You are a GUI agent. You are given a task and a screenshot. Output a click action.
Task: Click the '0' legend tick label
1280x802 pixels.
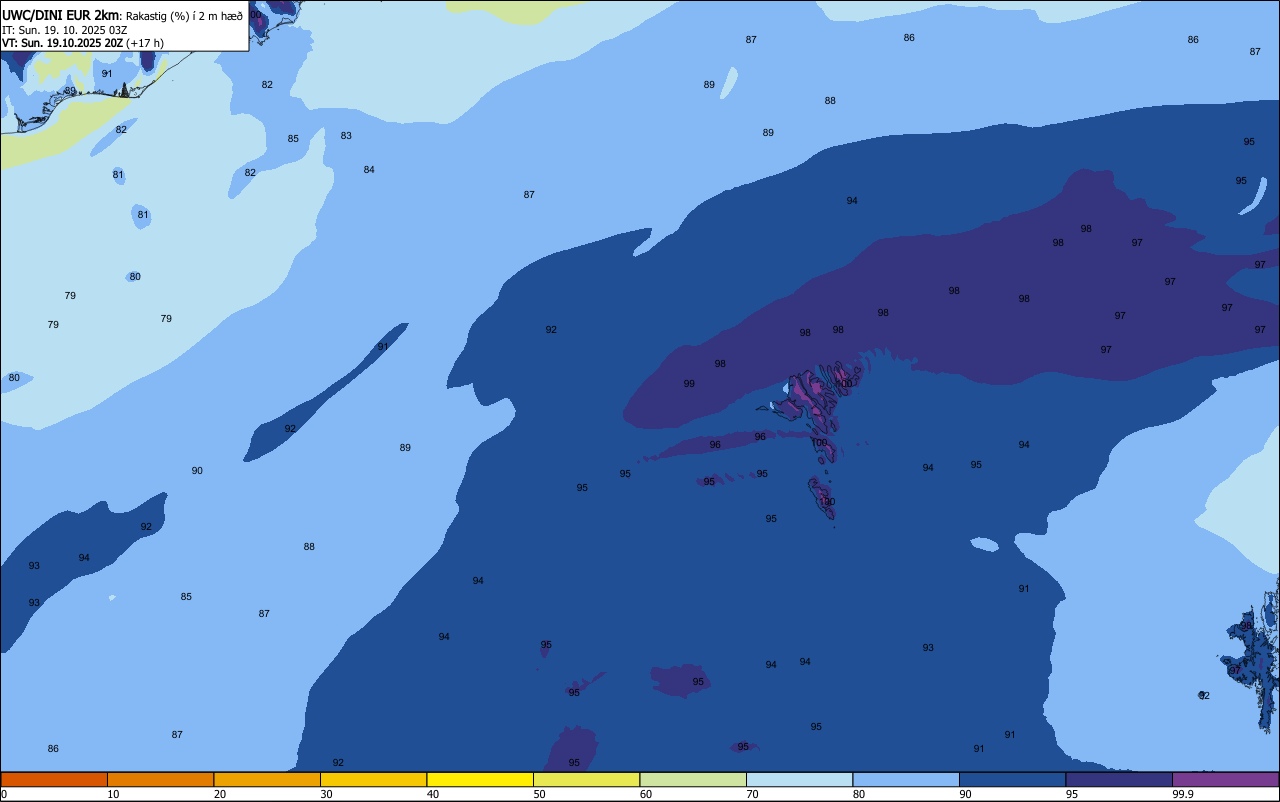tap(4, 794)
